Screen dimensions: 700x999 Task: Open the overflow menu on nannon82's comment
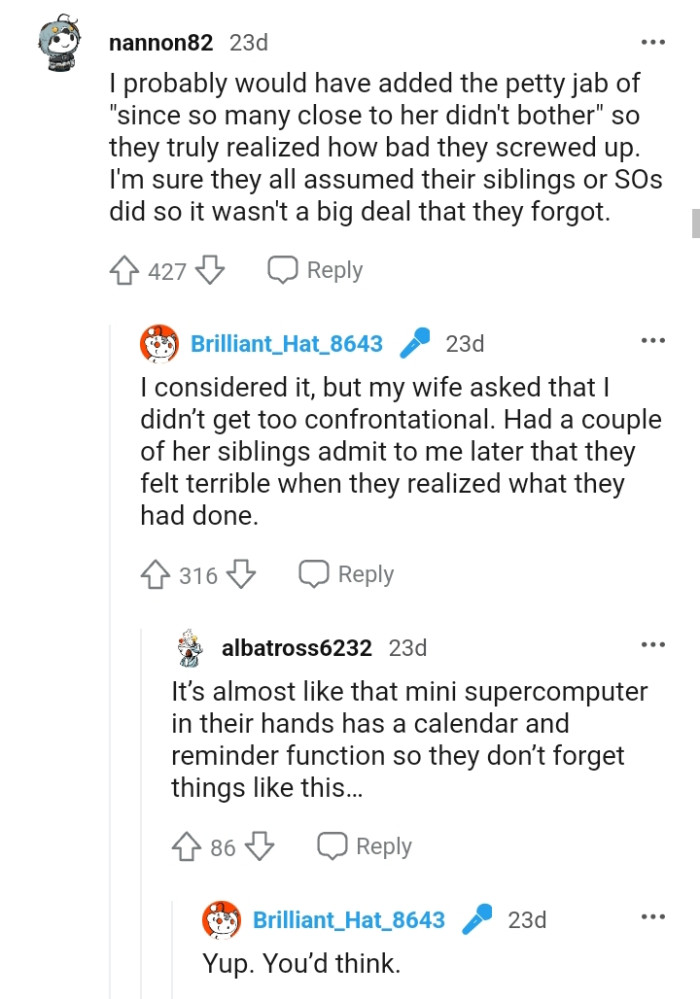[x=653, y=41]
